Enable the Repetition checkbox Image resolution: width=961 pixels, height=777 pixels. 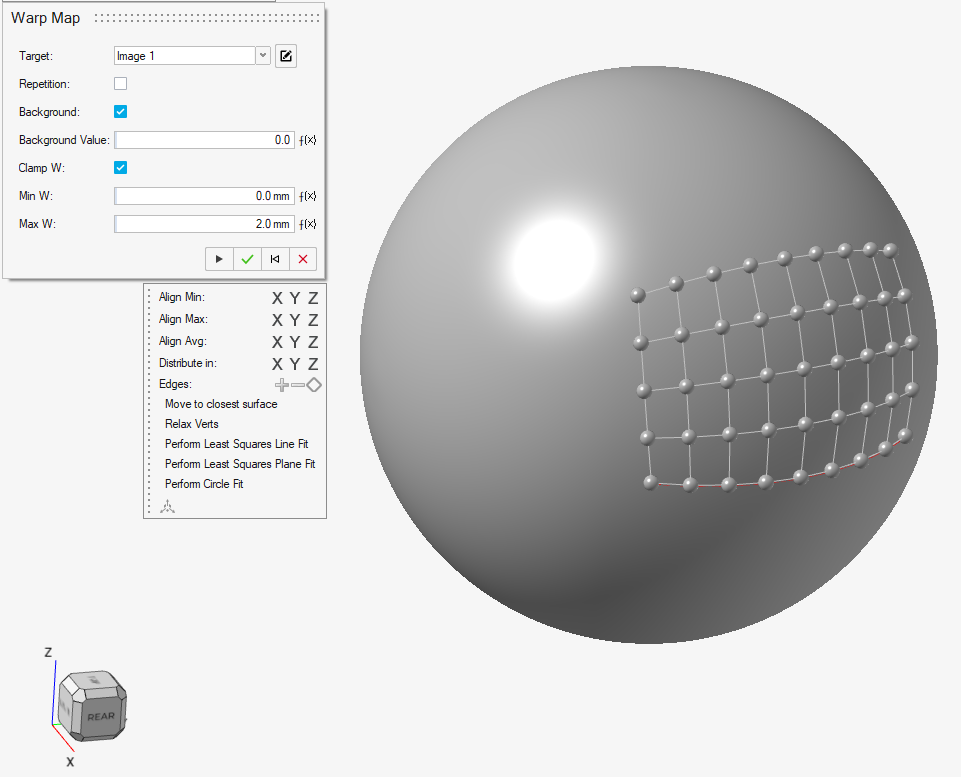(120, 84)
